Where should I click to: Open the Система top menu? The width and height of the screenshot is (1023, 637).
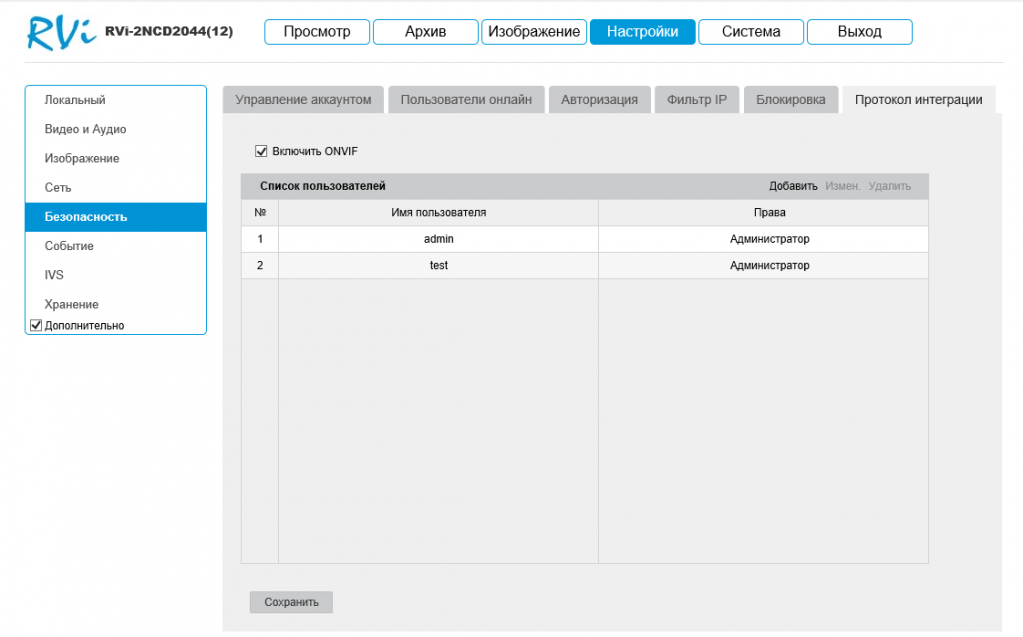(751, 32)
